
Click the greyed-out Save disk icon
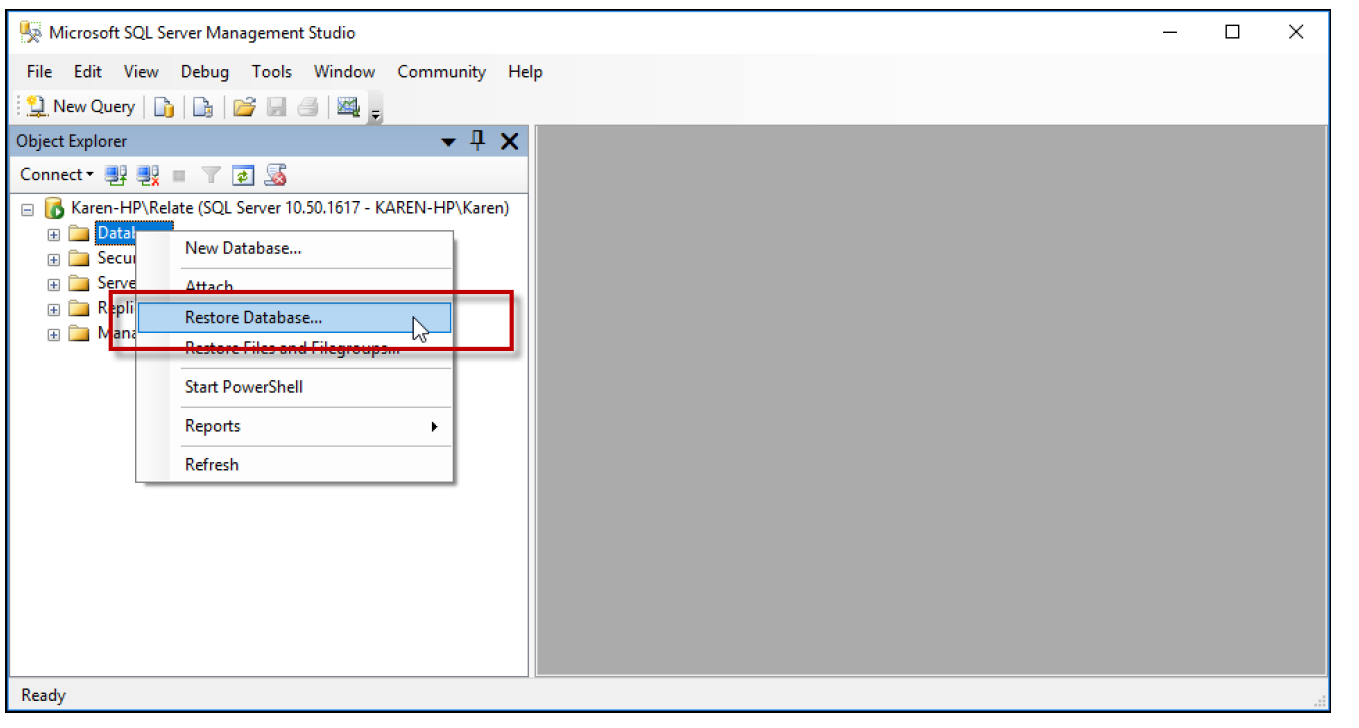tap(277, 107)
